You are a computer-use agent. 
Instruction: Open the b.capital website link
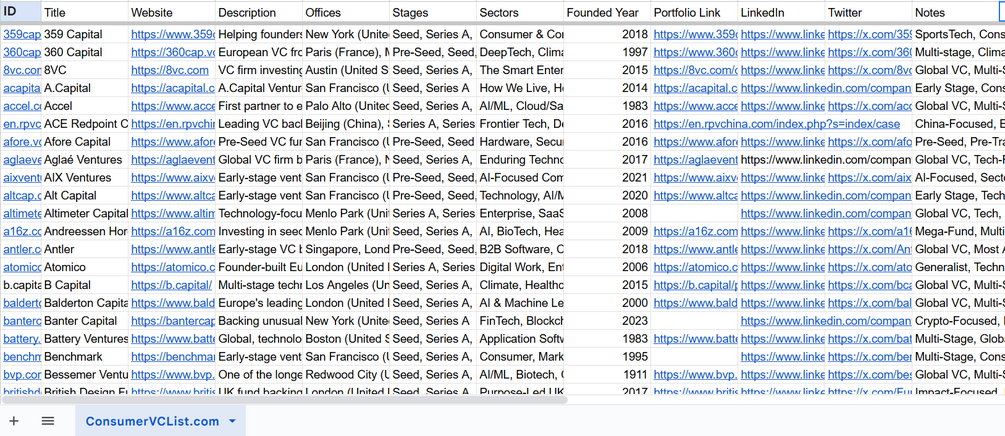tap(172, 285)
